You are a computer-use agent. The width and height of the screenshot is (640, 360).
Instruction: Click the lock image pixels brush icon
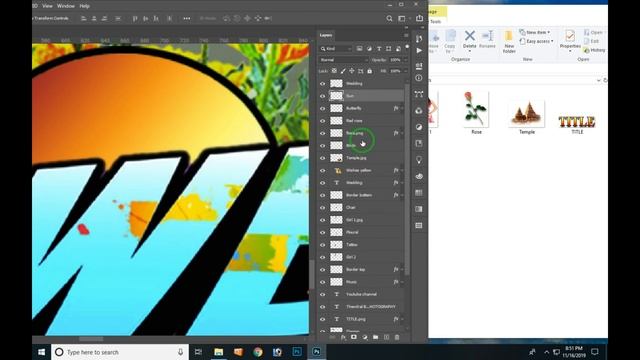click(x=343, y=71)
